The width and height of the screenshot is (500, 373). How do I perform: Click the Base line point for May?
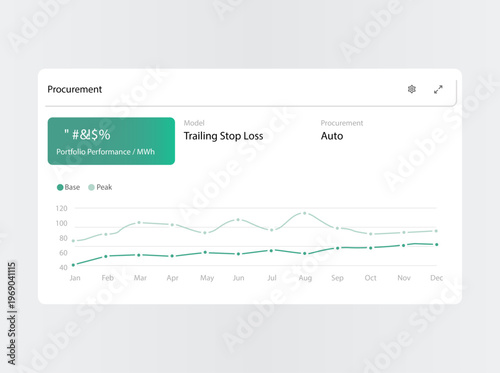[x=205, y=252]
